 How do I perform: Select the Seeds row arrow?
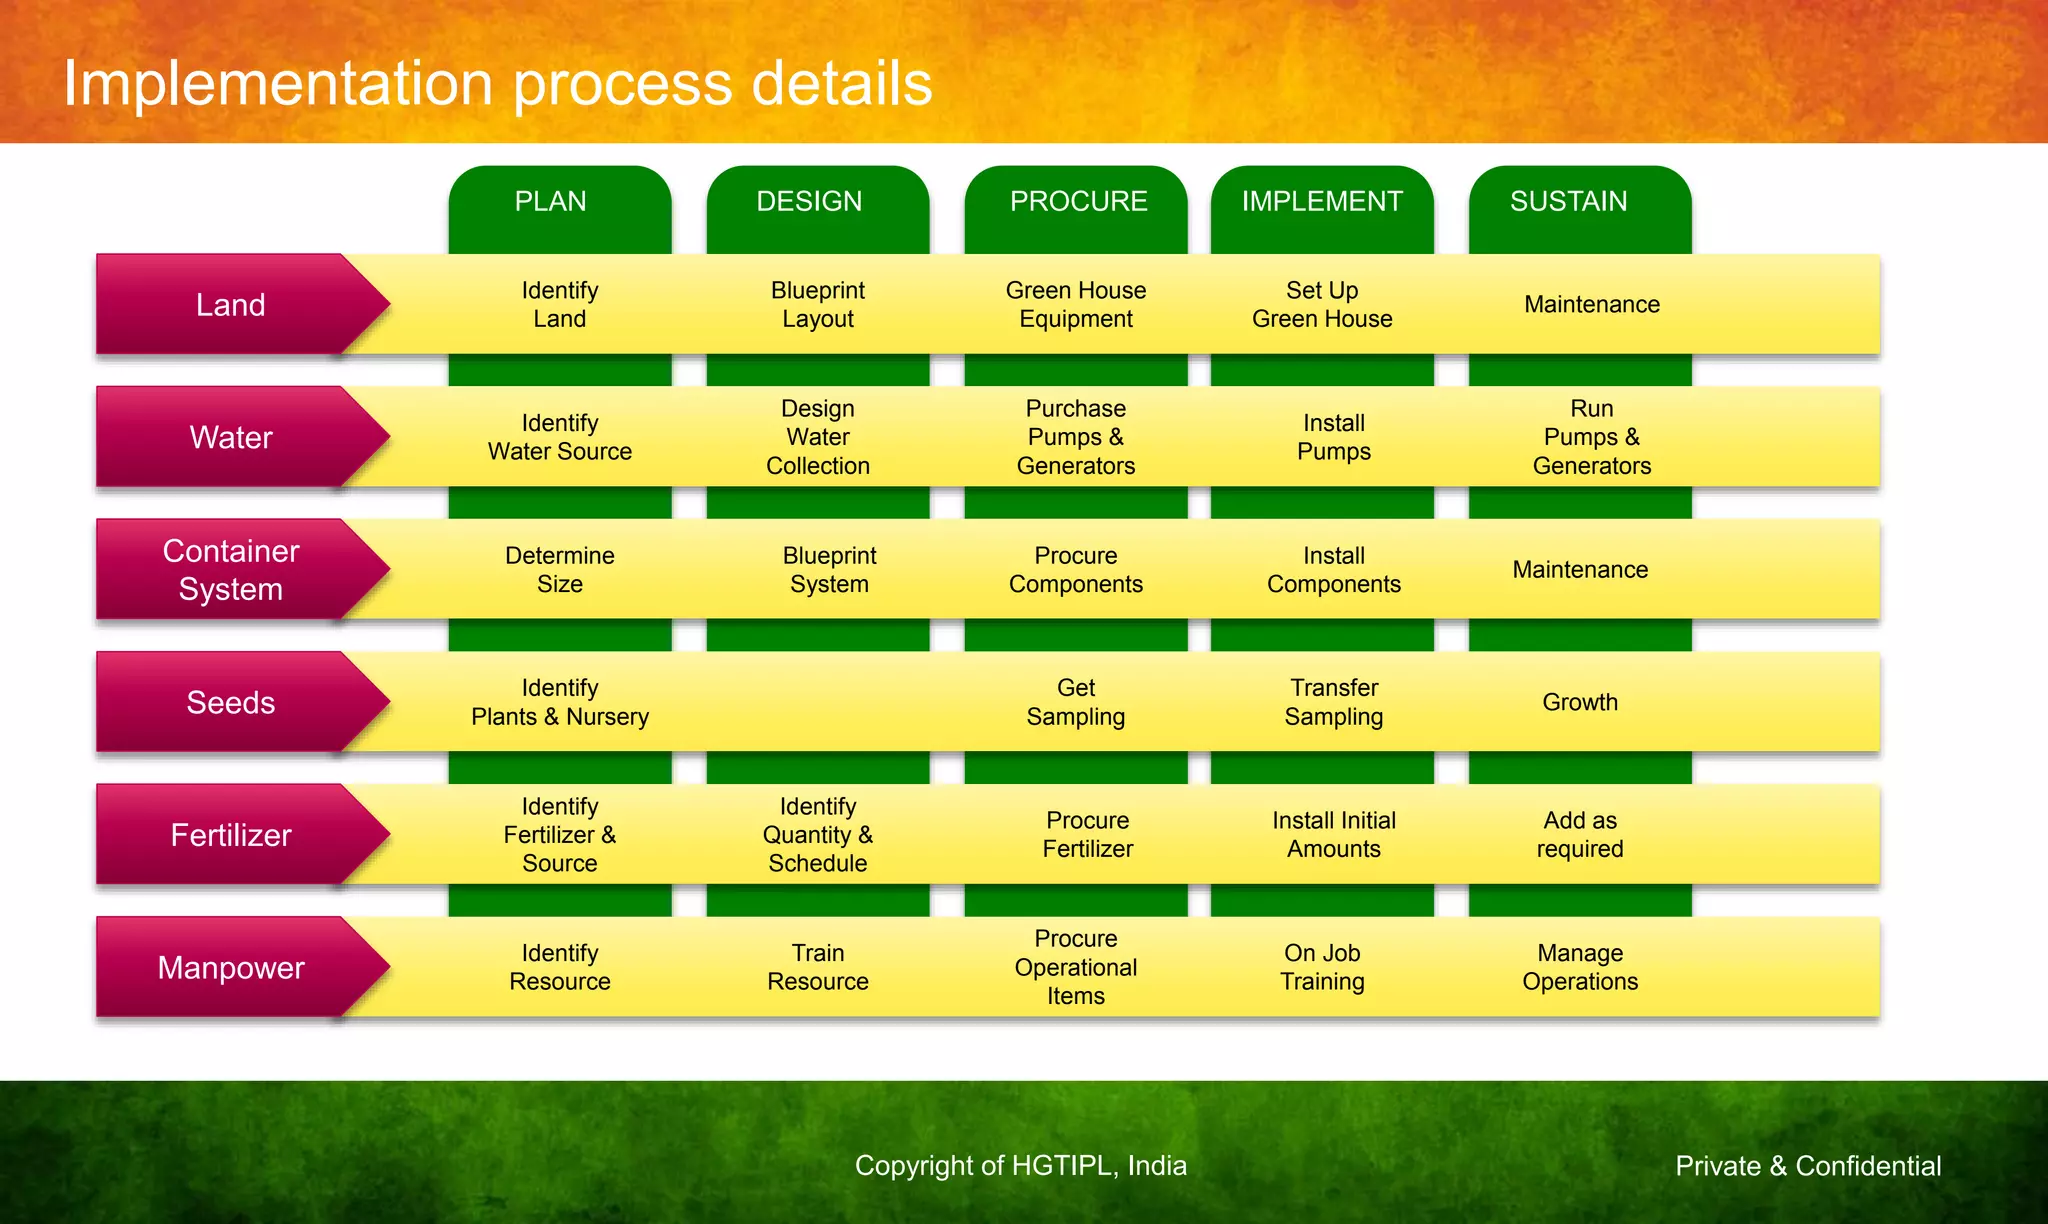coord(231,703)
